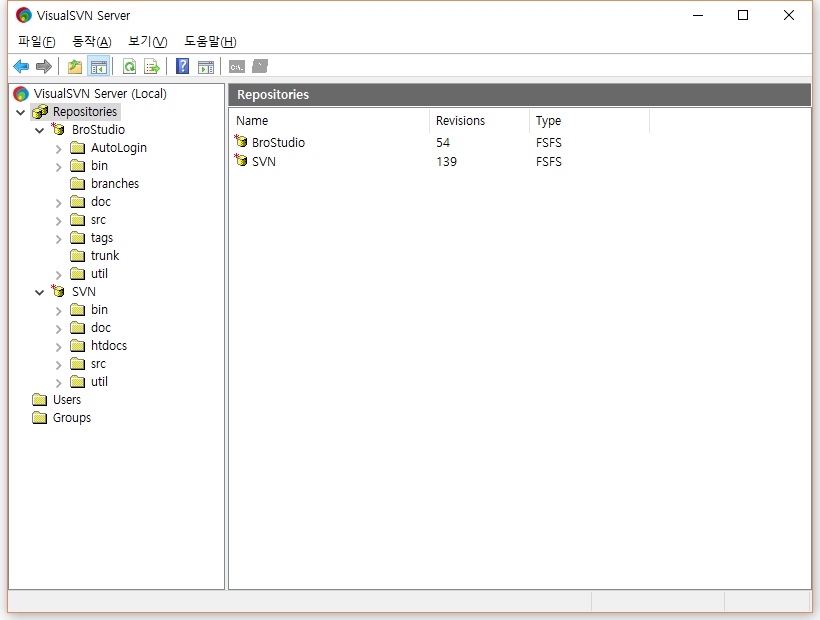The width and height of the screenshot is (820, 620).
Task: Open Help via blue question mark icon
Action: [x=183, y=66]
